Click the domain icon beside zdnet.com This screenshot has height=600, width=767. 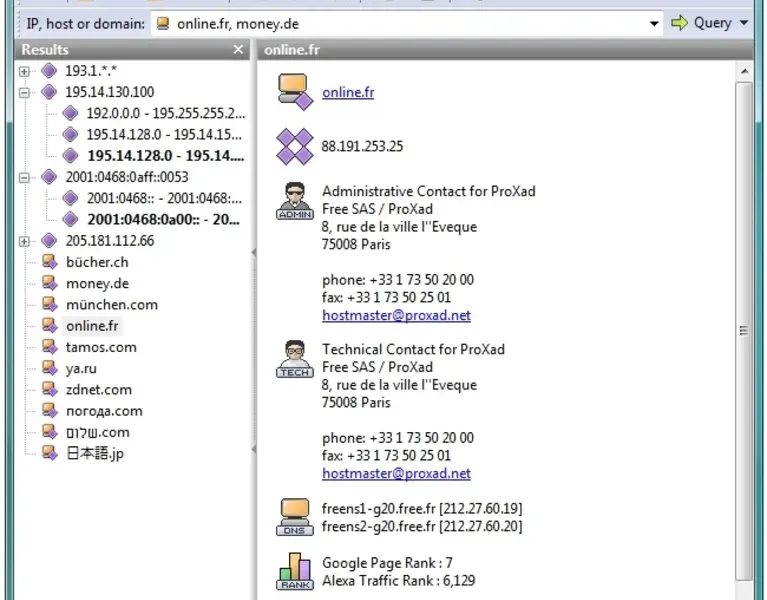pyautogui.click(x=49, y=390)
